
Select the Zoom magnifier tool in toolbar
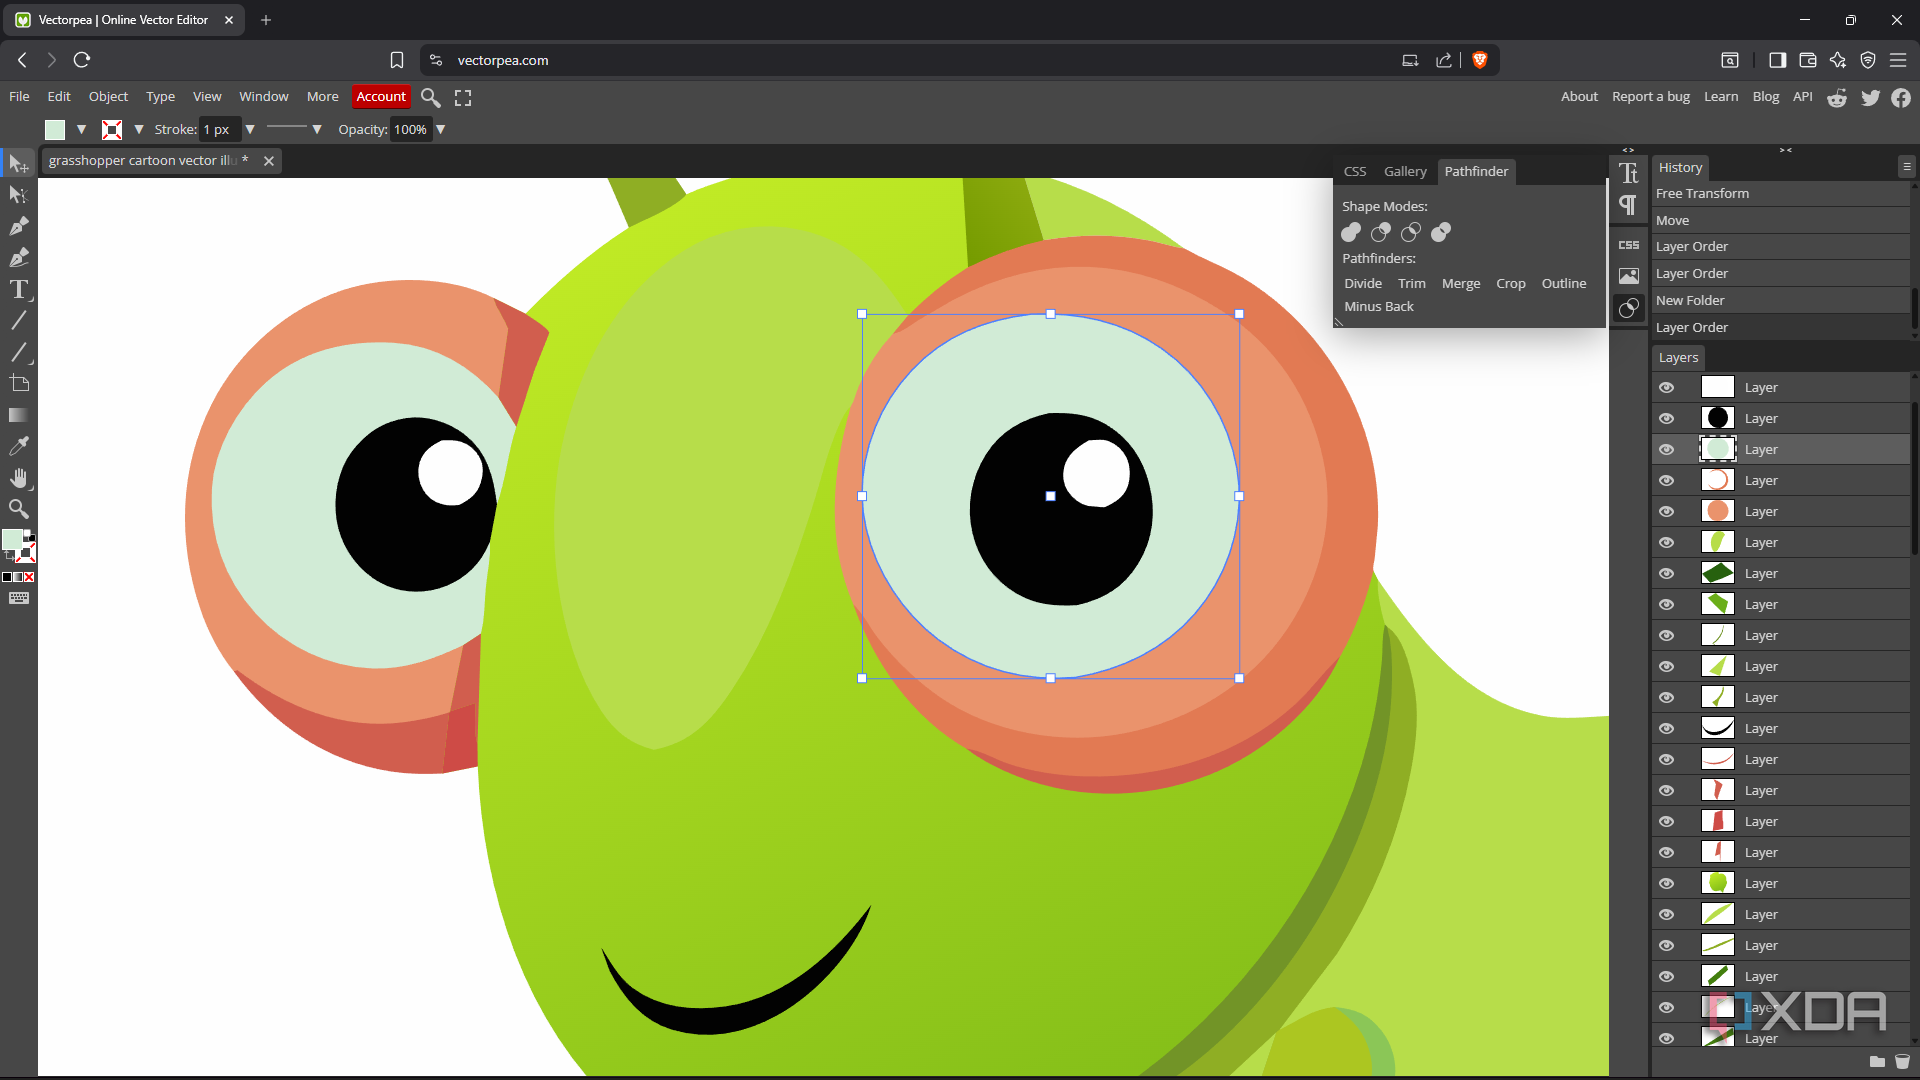(18, 509)
